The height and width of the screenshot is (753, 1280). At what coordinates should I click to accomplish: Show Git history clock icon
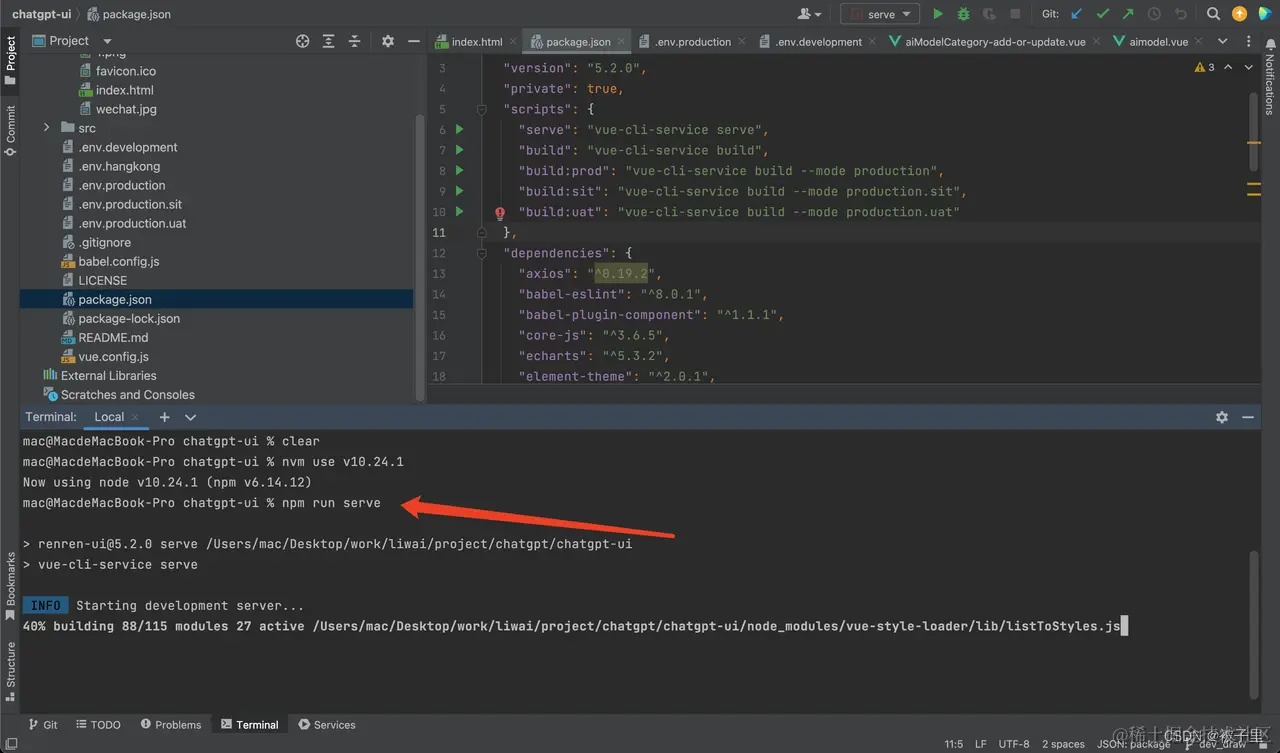pyautogui.click(x=1154, y=14)
